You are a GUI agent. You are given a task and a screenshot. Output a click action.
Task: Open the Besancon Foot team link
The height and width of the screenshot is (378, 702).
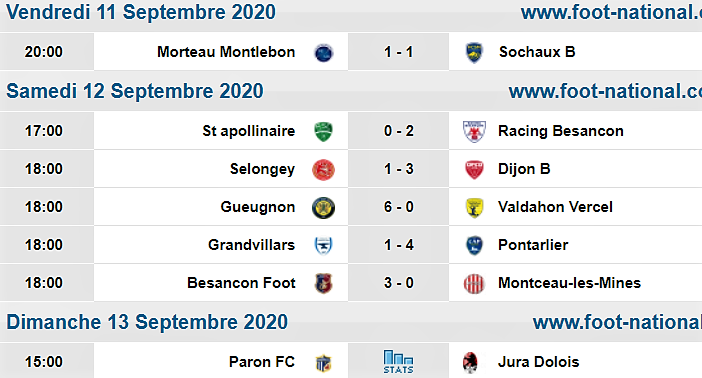click(x=241, y=283)
